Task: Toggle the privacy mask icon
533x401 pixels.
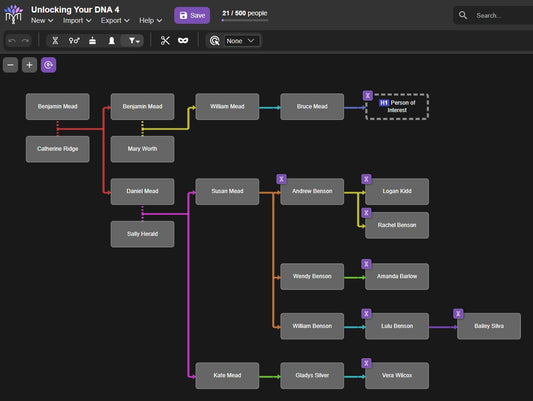Action: [x=183, y=41]
